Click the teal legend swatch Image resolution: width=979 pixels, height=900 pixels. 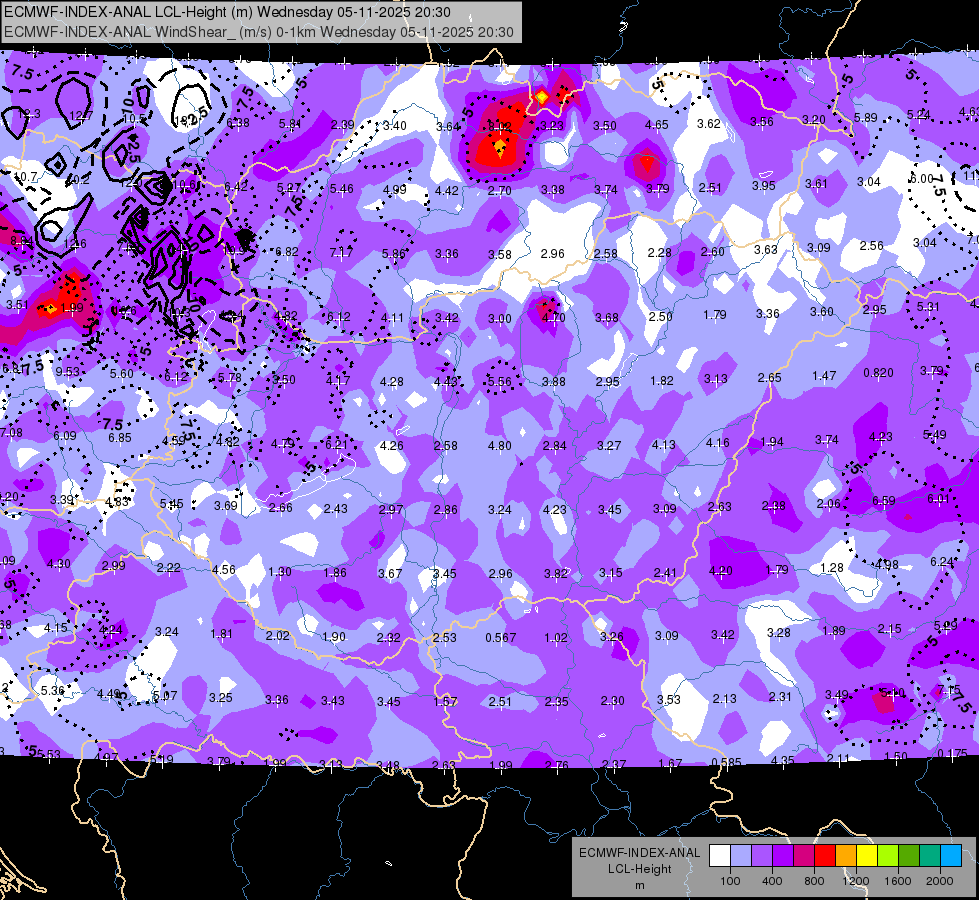pos(930,855)
